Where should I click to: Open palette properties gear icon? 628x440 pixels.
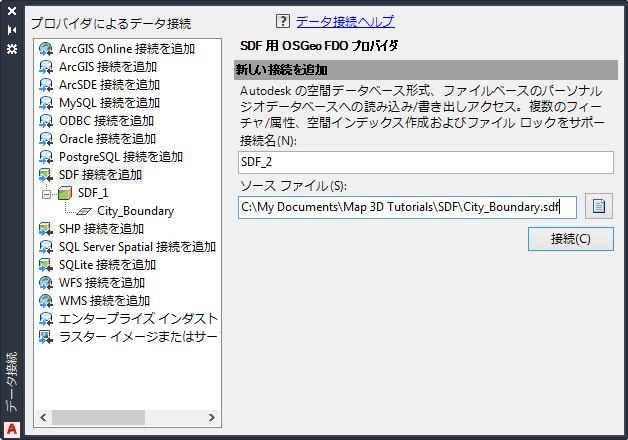[x=12, y=49]
